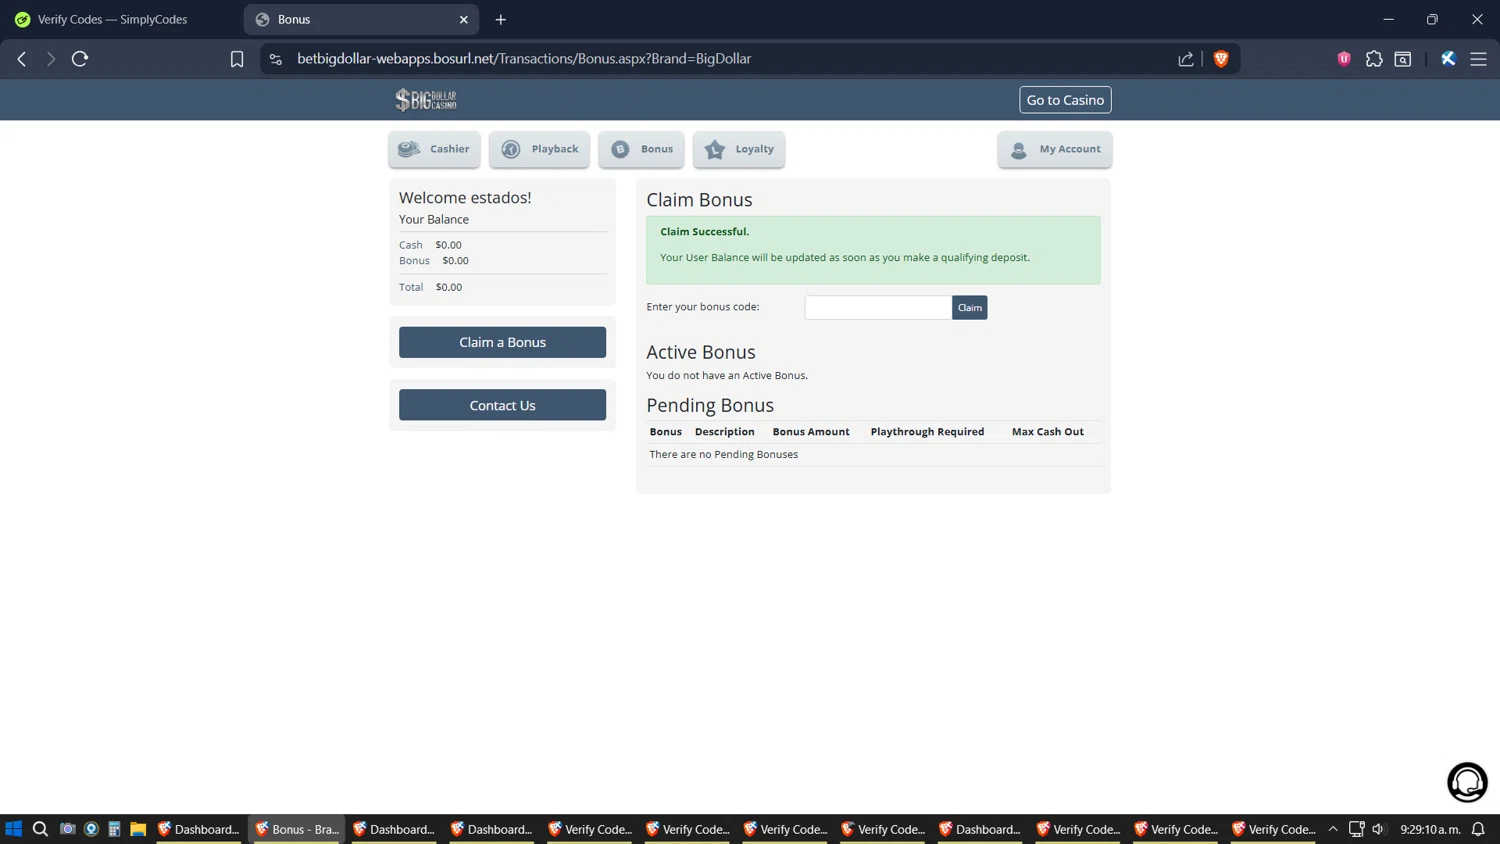This screenshot has width=1500, height=844.
Task: Click the blue extension icon in toolbar
Action: (1448, 59)
